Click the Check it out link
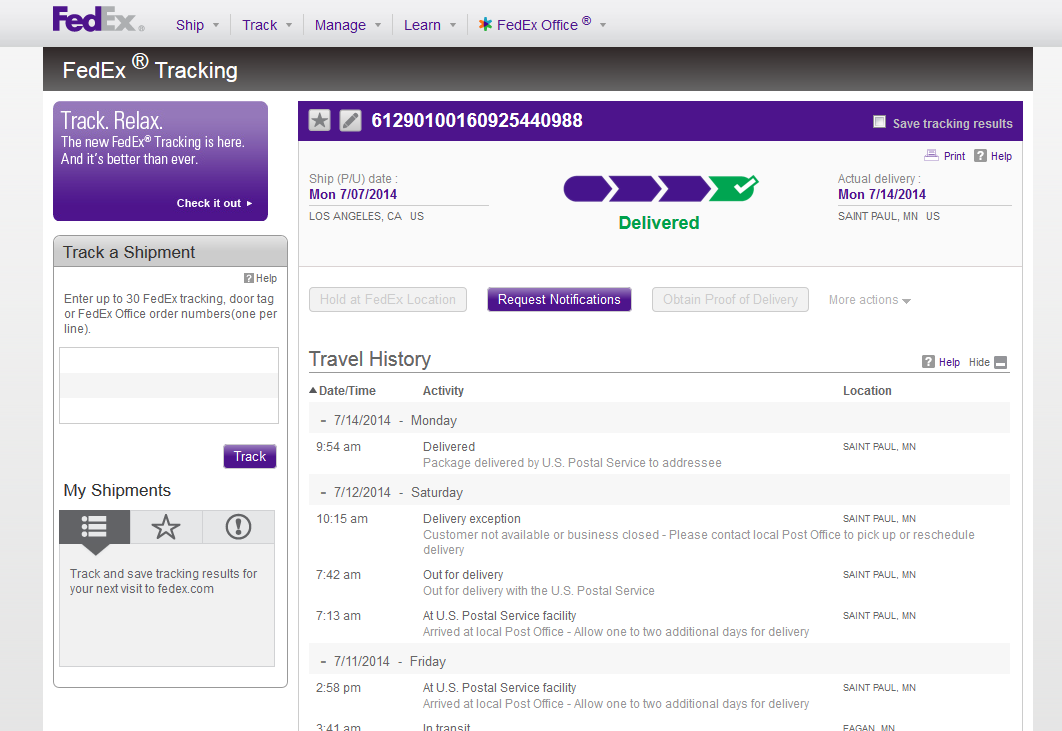 (x=214, y=203)
